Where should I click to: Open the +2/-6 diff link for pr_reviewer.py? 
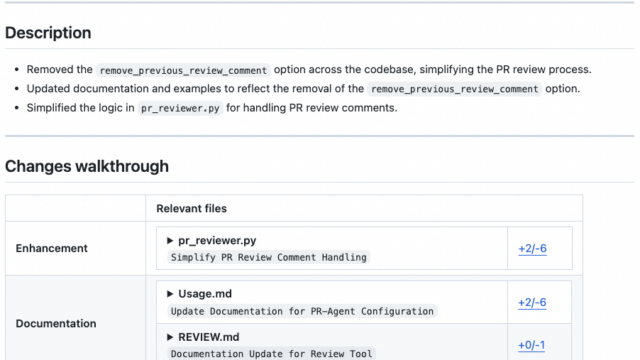coord(532,249)
